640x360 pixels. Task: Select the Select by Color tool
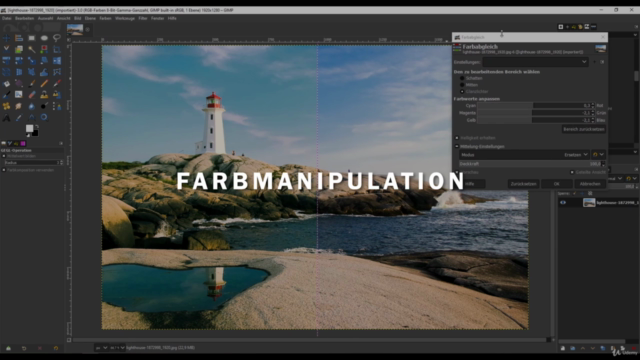[x=44, y=49]
